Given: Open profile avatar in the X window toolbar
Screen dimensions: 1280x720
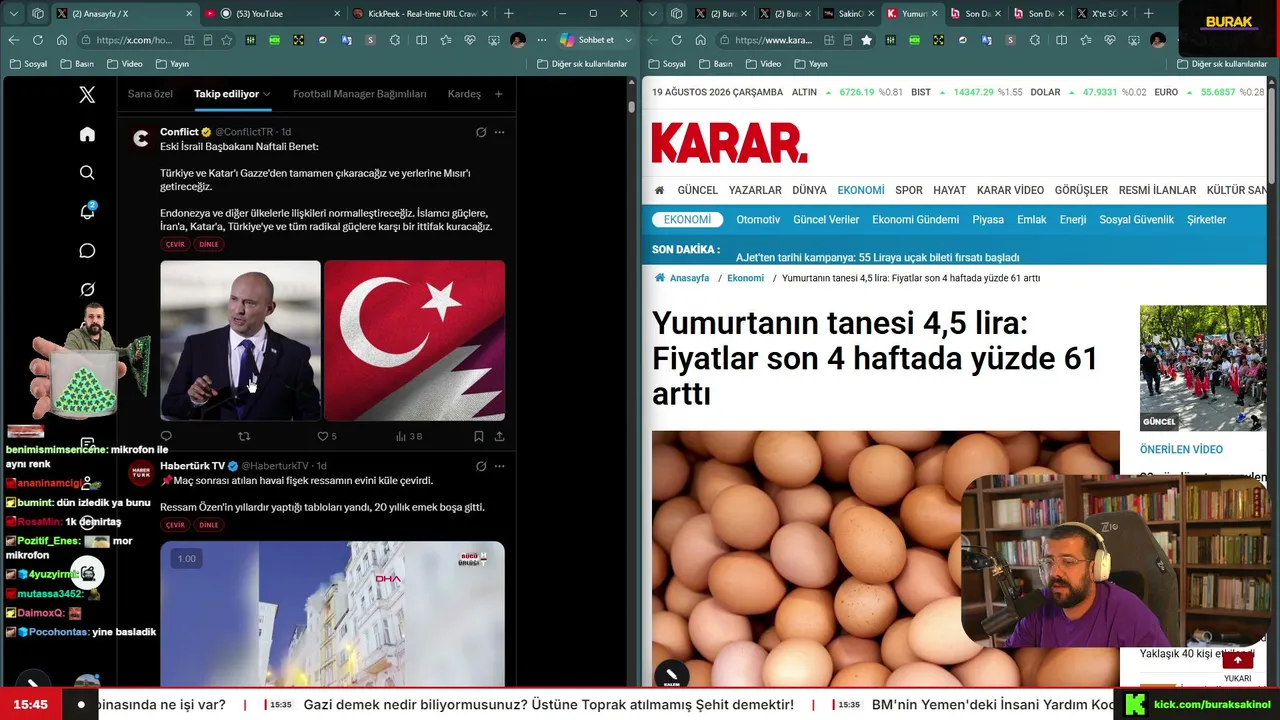Looking at the screenshot, I should 518,40.
